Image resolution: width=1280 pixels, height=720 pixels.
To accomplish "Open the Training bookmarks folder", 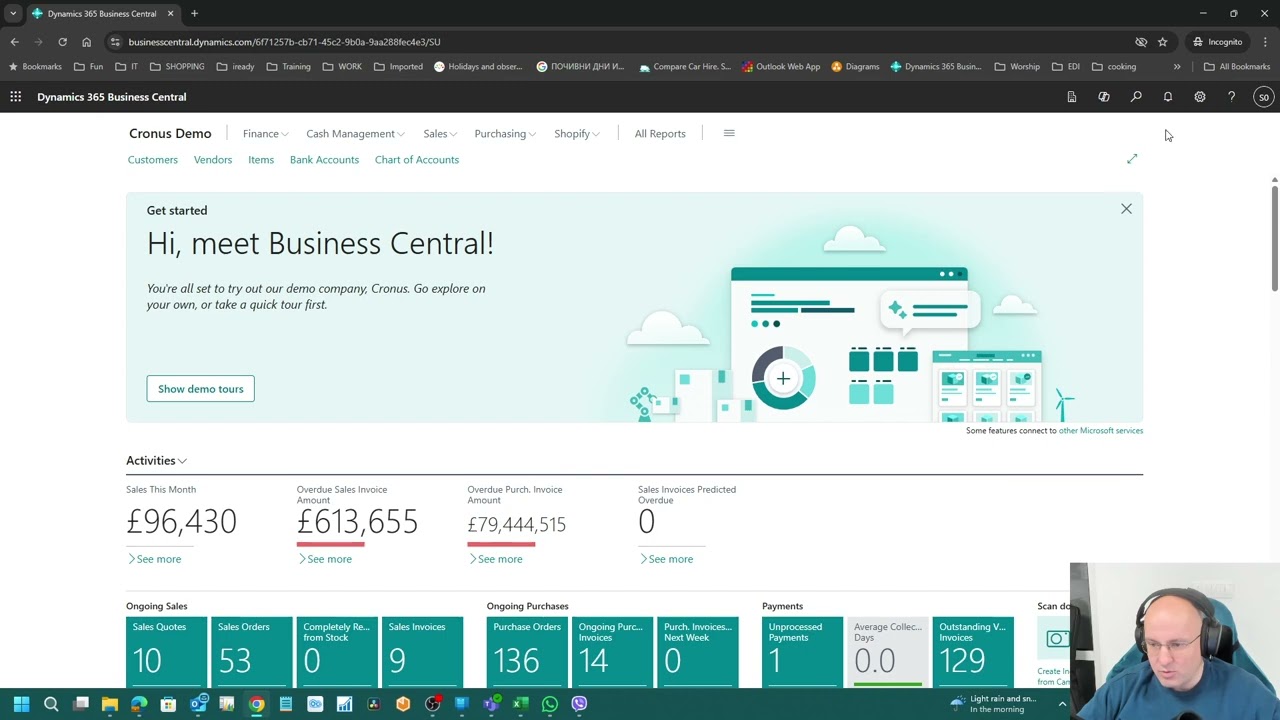I will 288,67.
